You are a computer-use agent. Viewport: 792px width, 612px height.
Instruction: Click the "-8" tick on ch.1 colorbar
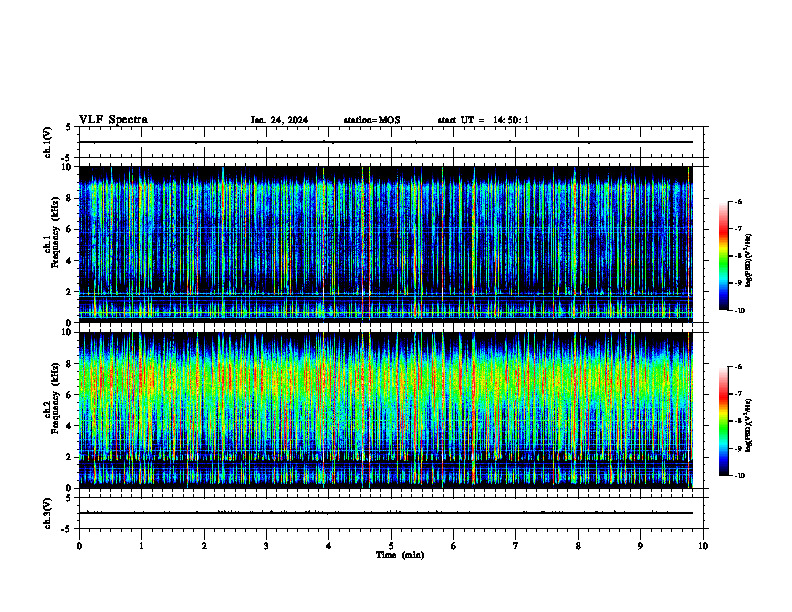(x=739, y=256)
